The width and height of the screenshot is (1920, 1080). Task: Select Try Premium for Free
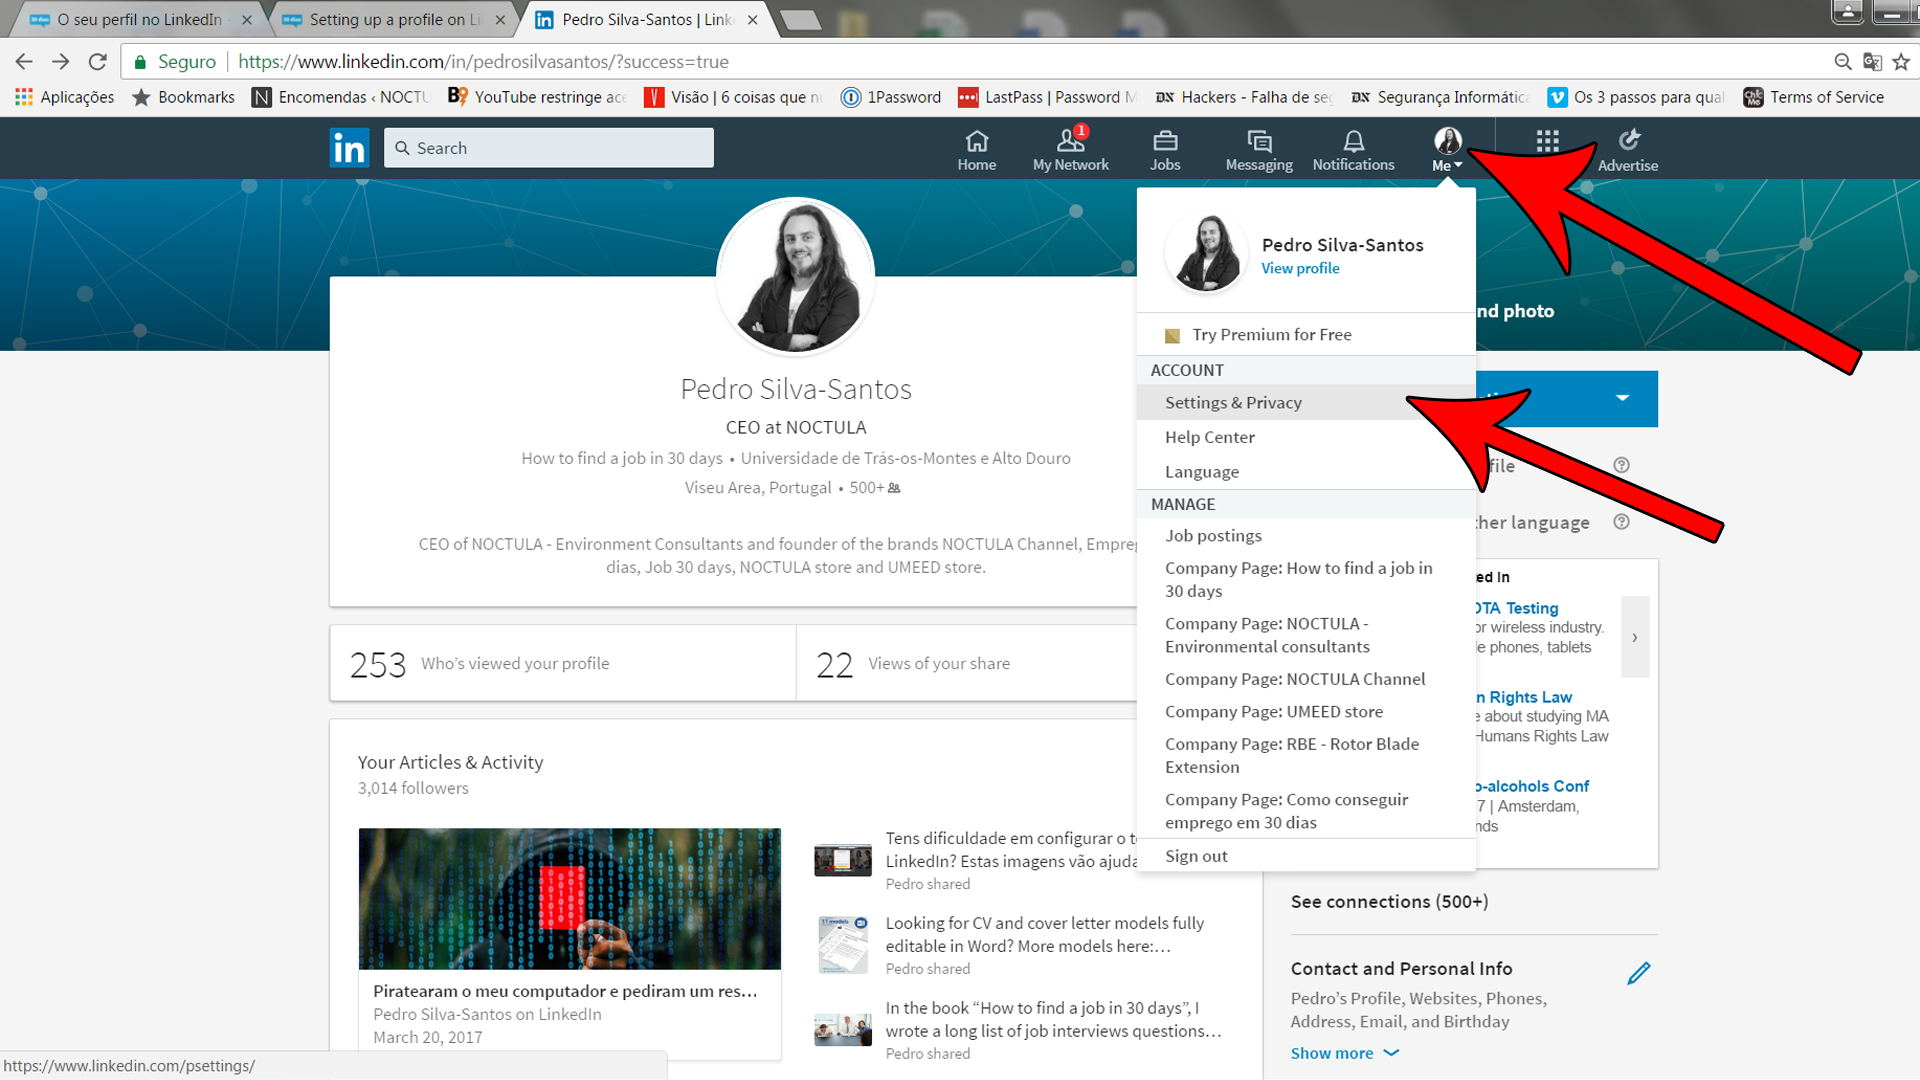(1306, 335)
